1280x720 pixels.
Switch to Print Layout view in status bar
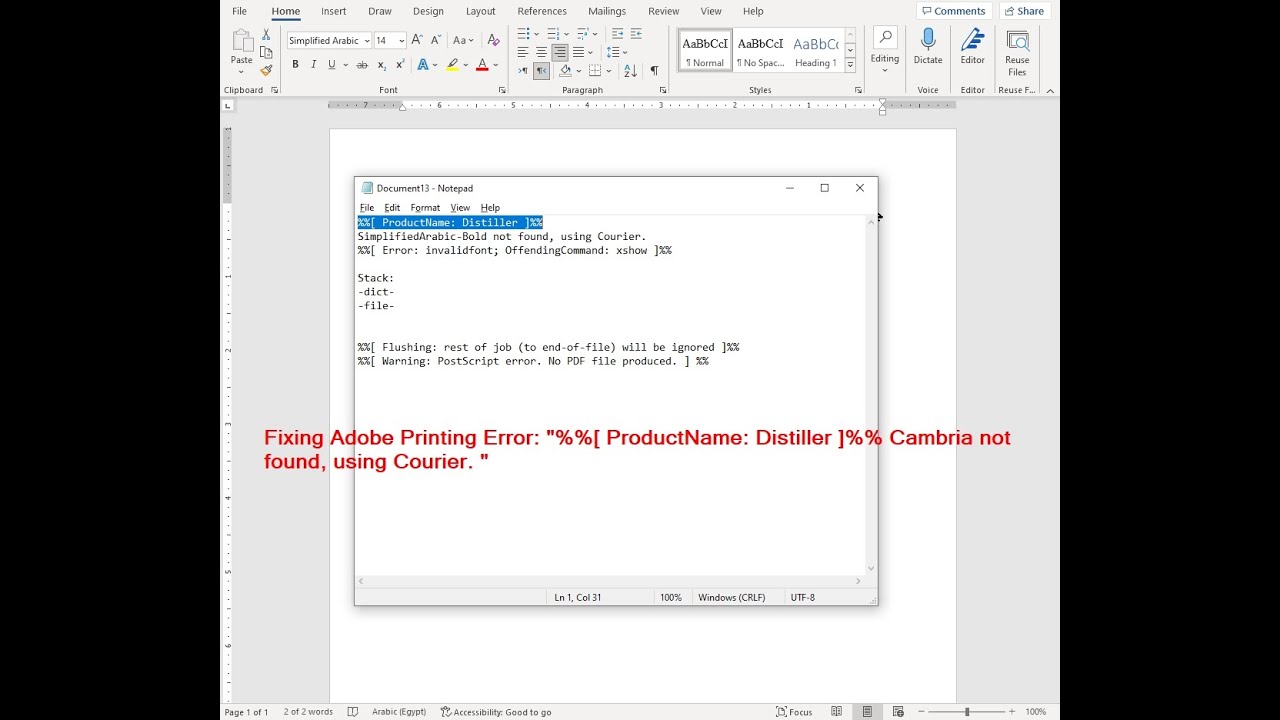coord(867,712)
